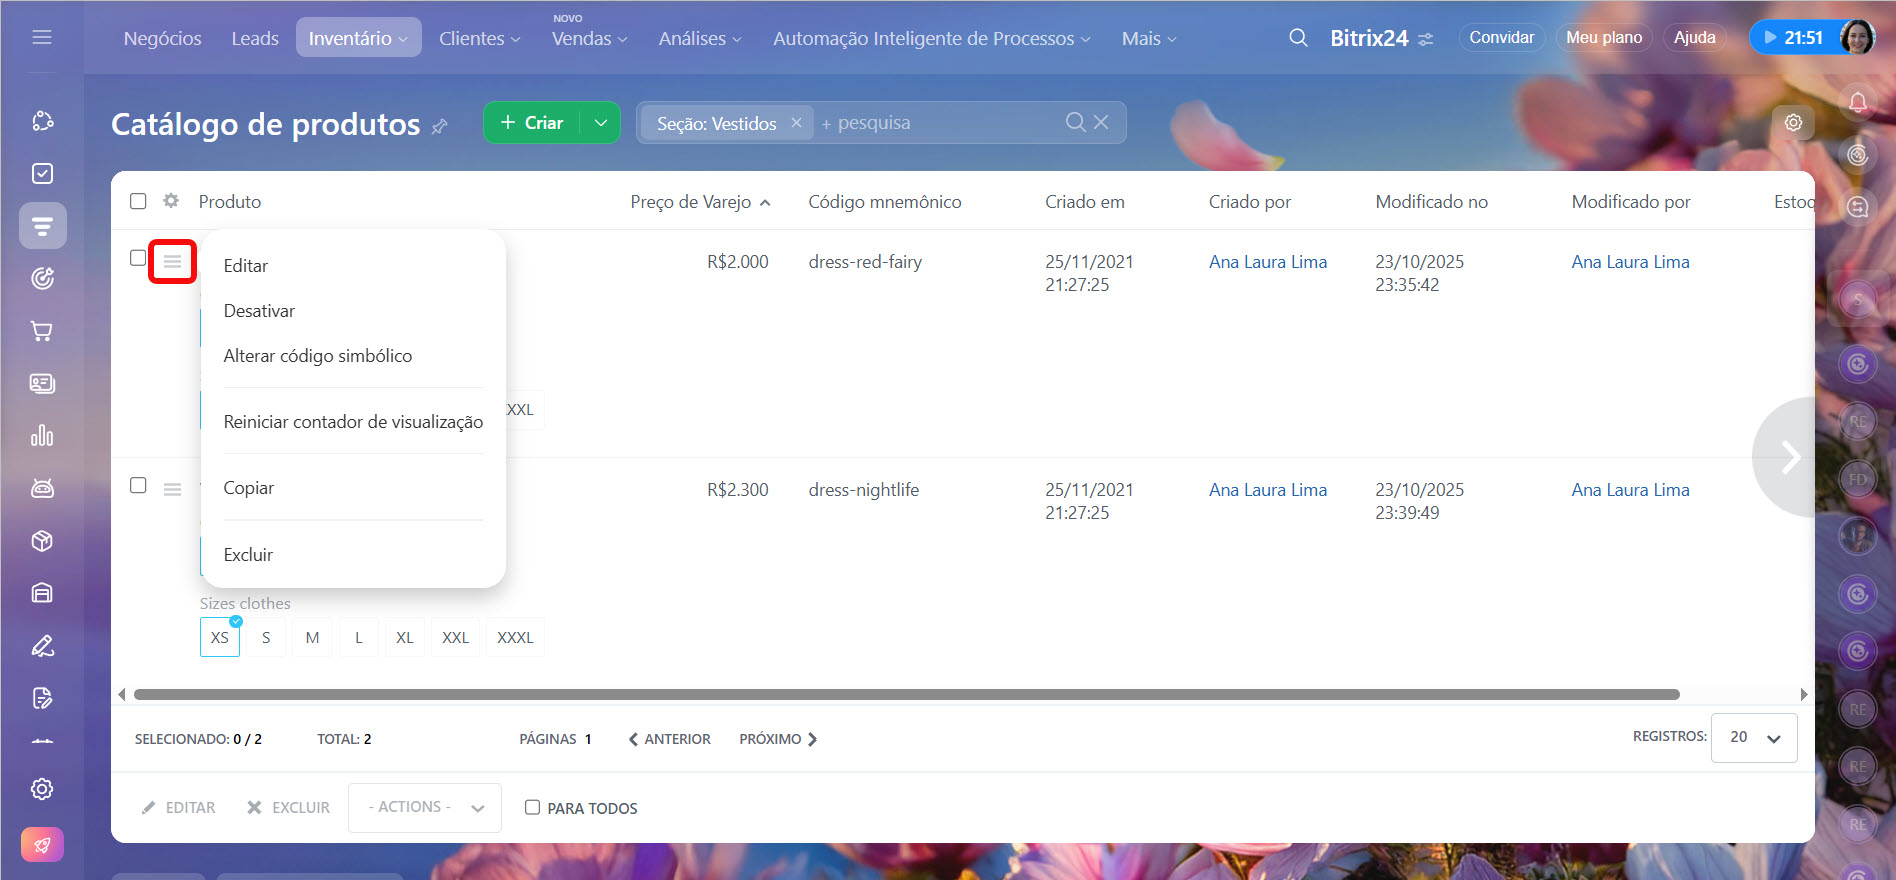1896x880 pixels.
Task: Check the dress-red-fairy row checkbox
Action: (138, 258)
